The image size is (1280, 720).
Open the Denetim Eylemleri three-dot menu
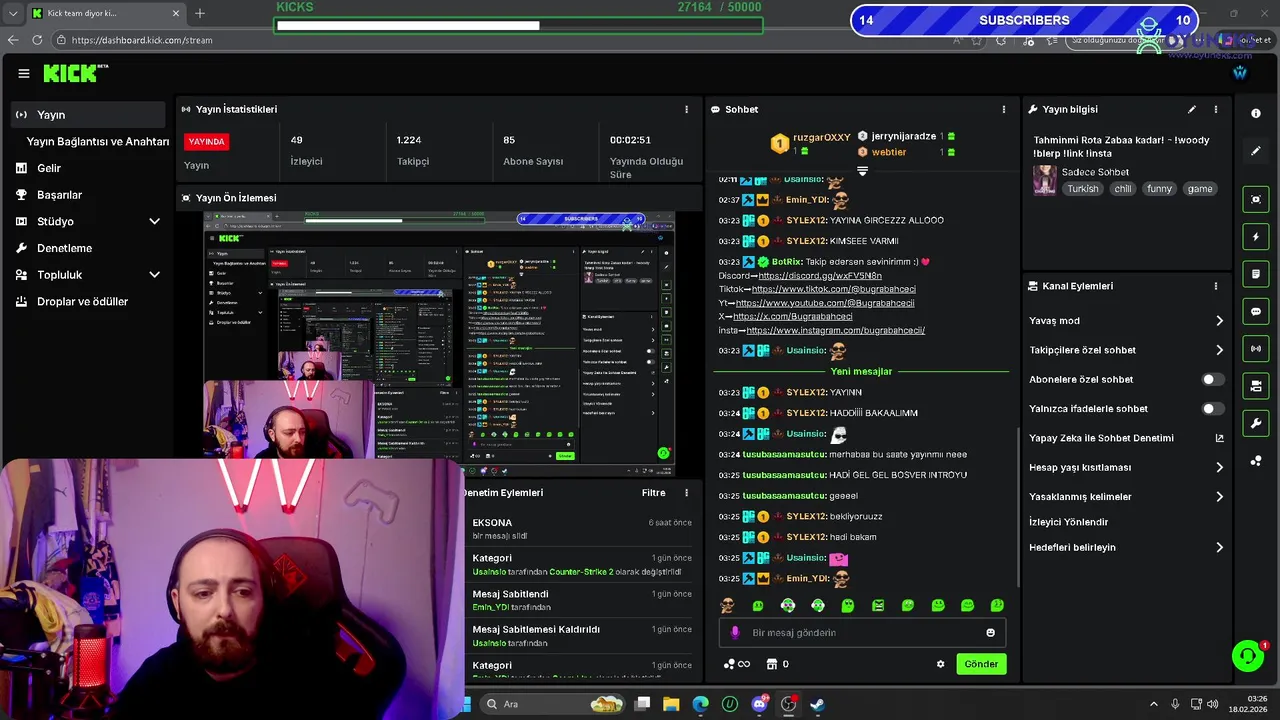click(x=686, y=493)
